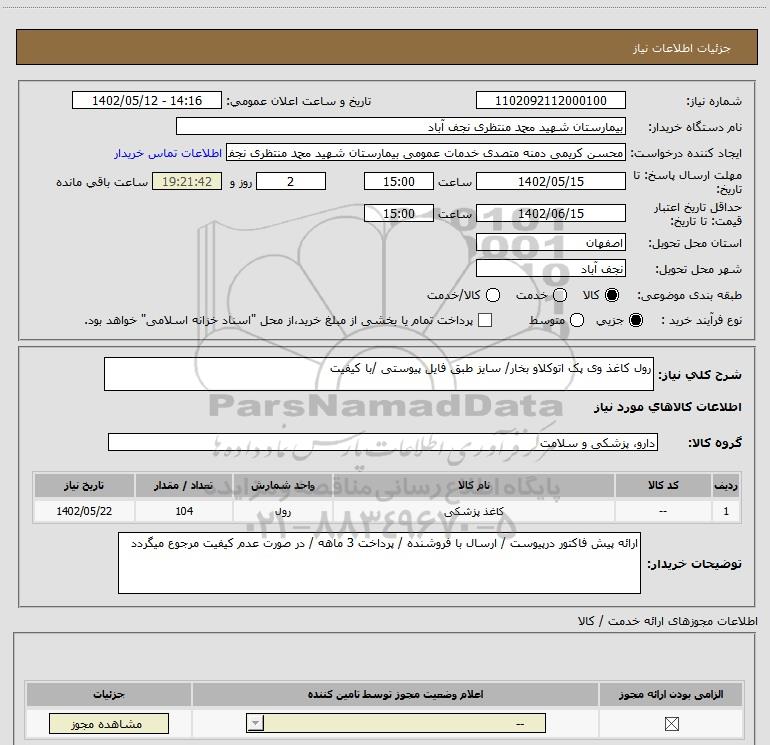Click the جزئیات اطلاعات نیاز header bar
This screenshot has height=745, width=770.
point(386,47)
